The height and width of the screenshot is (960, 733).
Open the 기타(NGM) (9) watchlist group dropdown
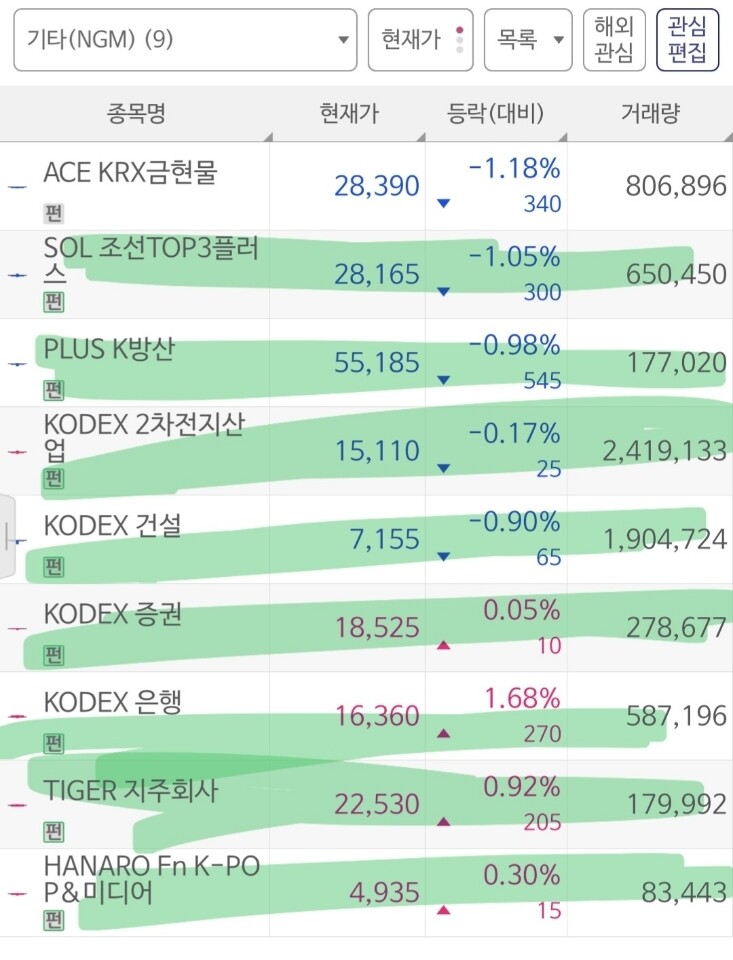(x=185, y=40)
